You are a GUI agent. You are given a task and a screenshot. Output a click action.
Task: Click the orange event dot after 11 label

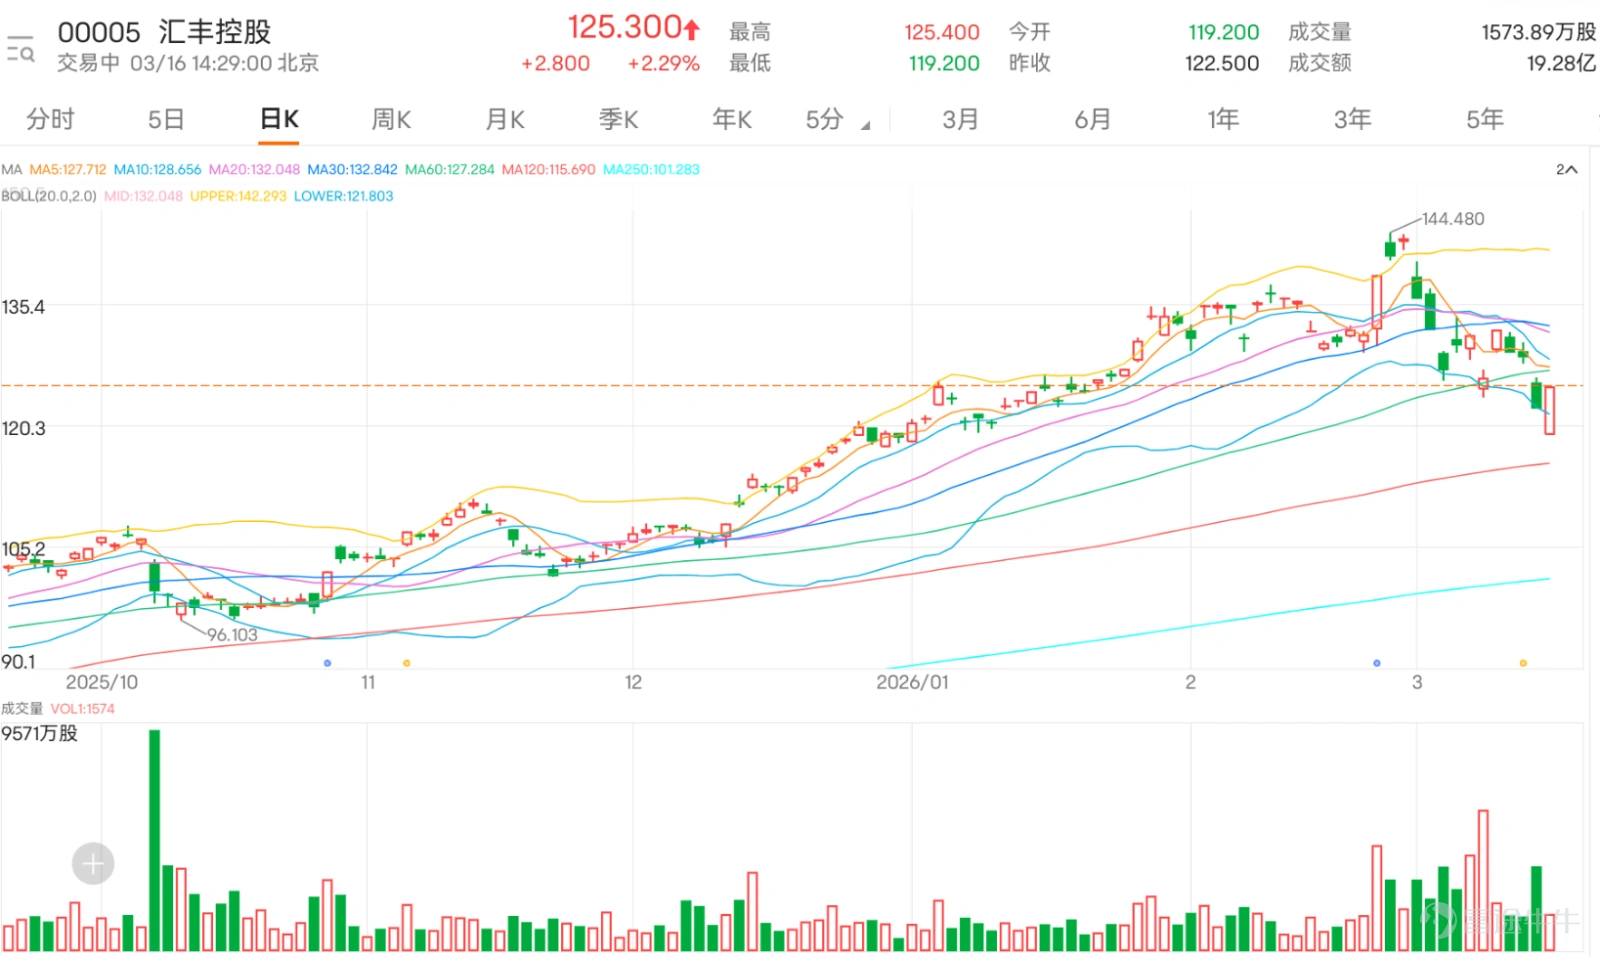[406, 663]
